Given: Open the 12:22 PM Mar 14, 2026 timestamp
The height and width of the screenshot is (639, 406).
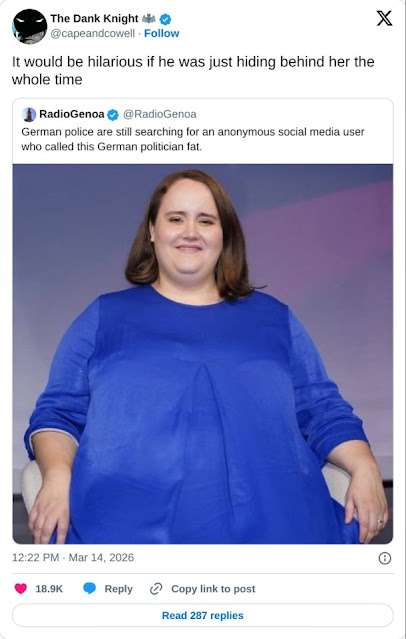Looking at the screenshot, I should 73,557.
